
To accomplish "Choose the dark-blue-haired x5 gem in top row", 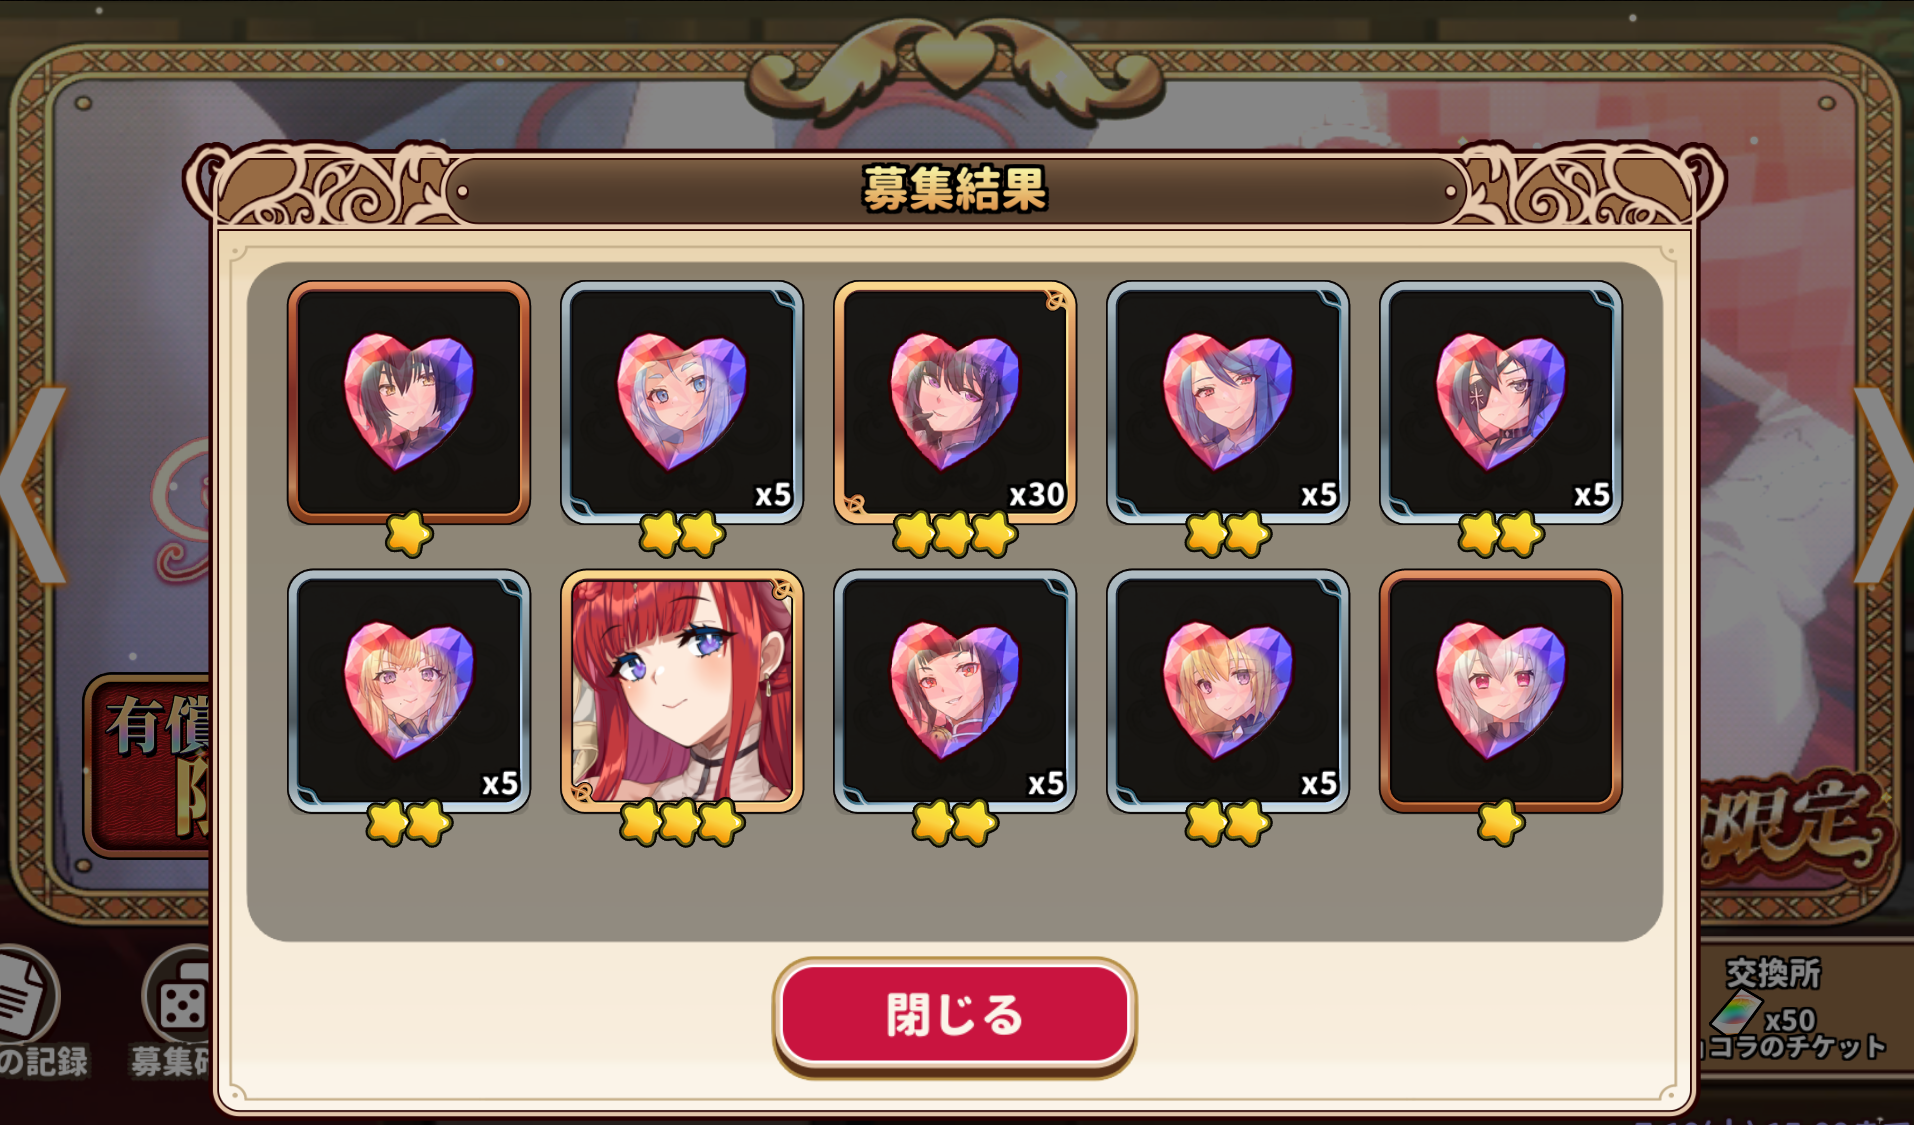I will point(1228,402).
